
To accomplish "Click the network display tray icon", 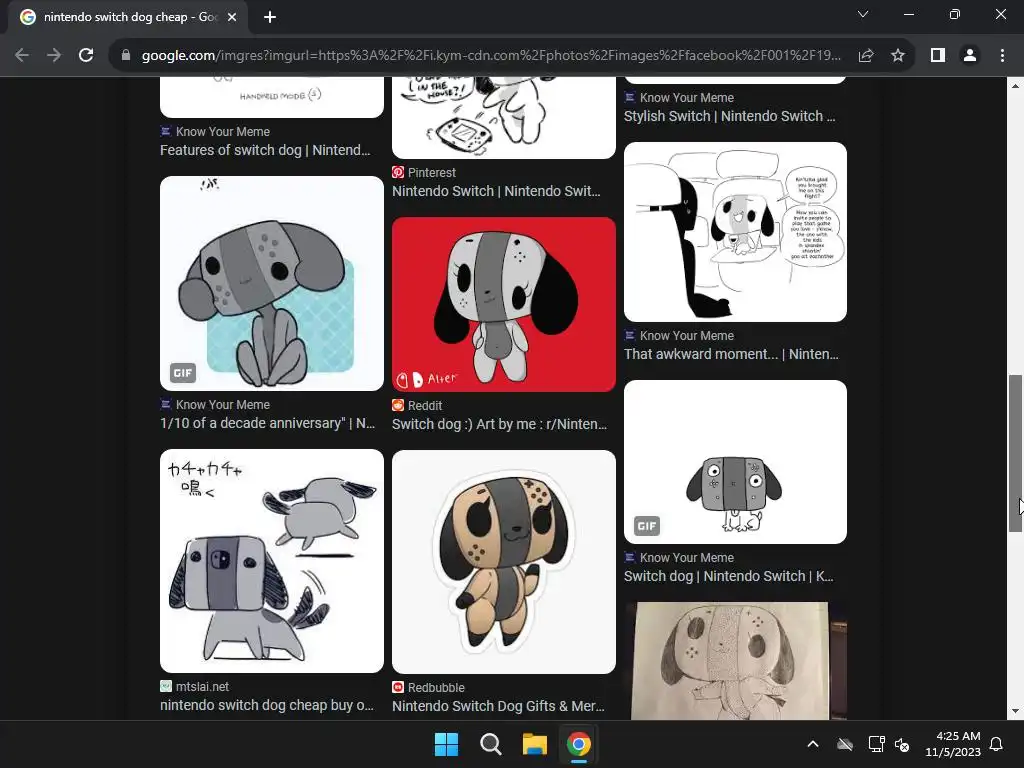I will 876,744.
